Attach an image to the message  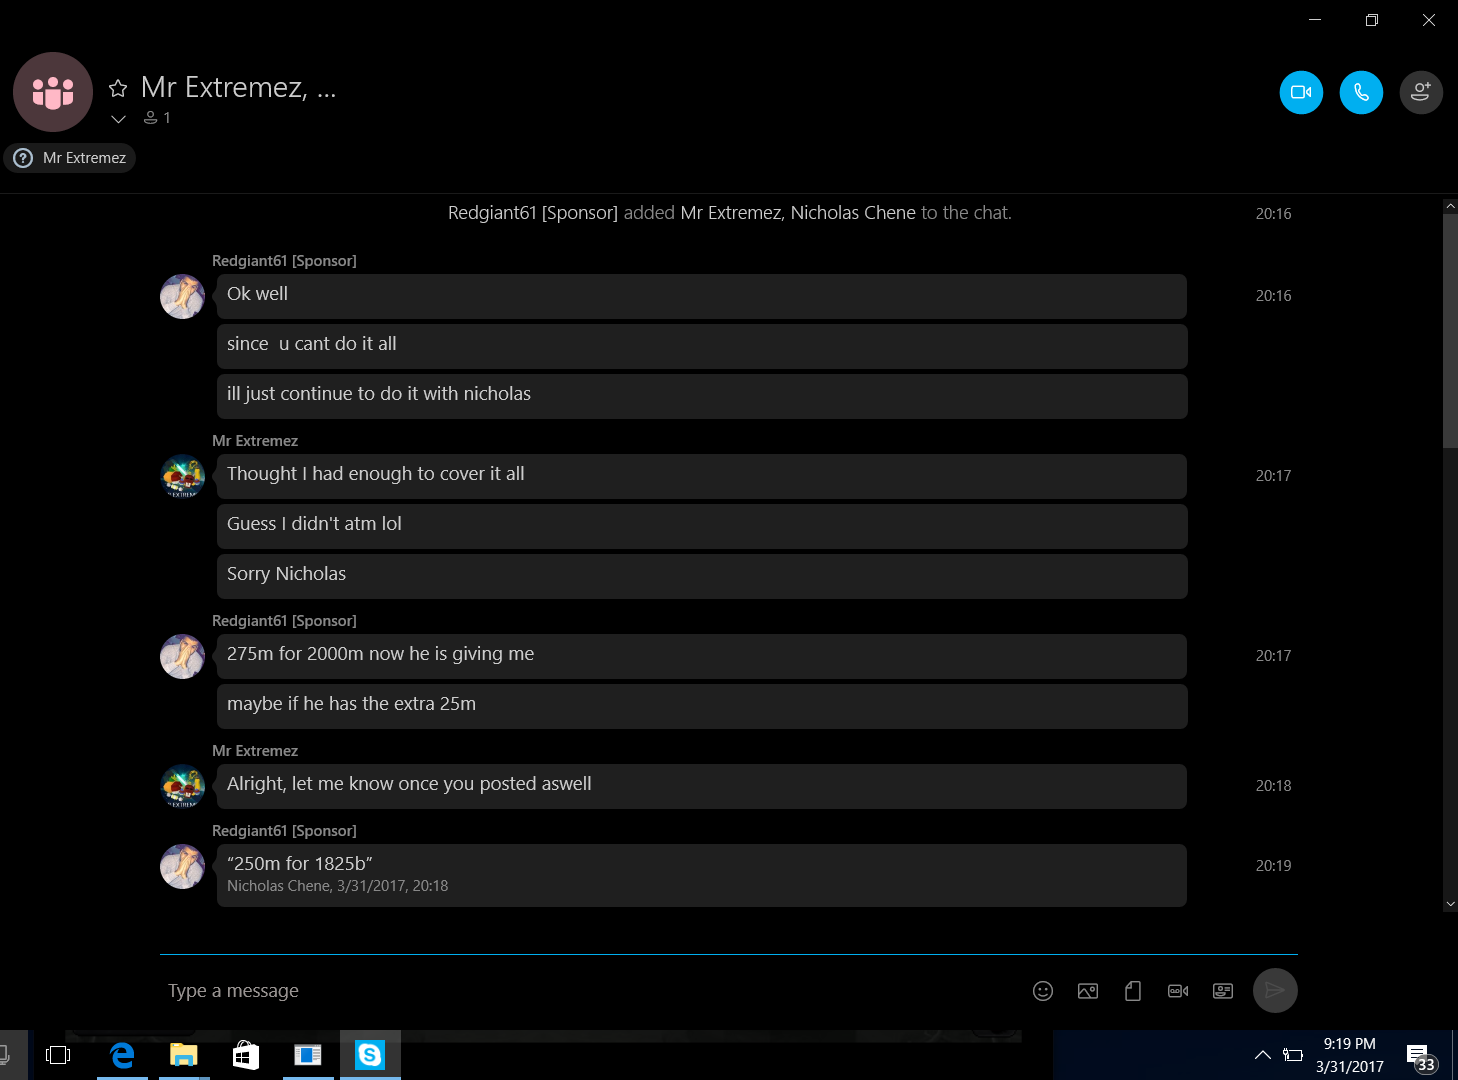click(1088, 991)
